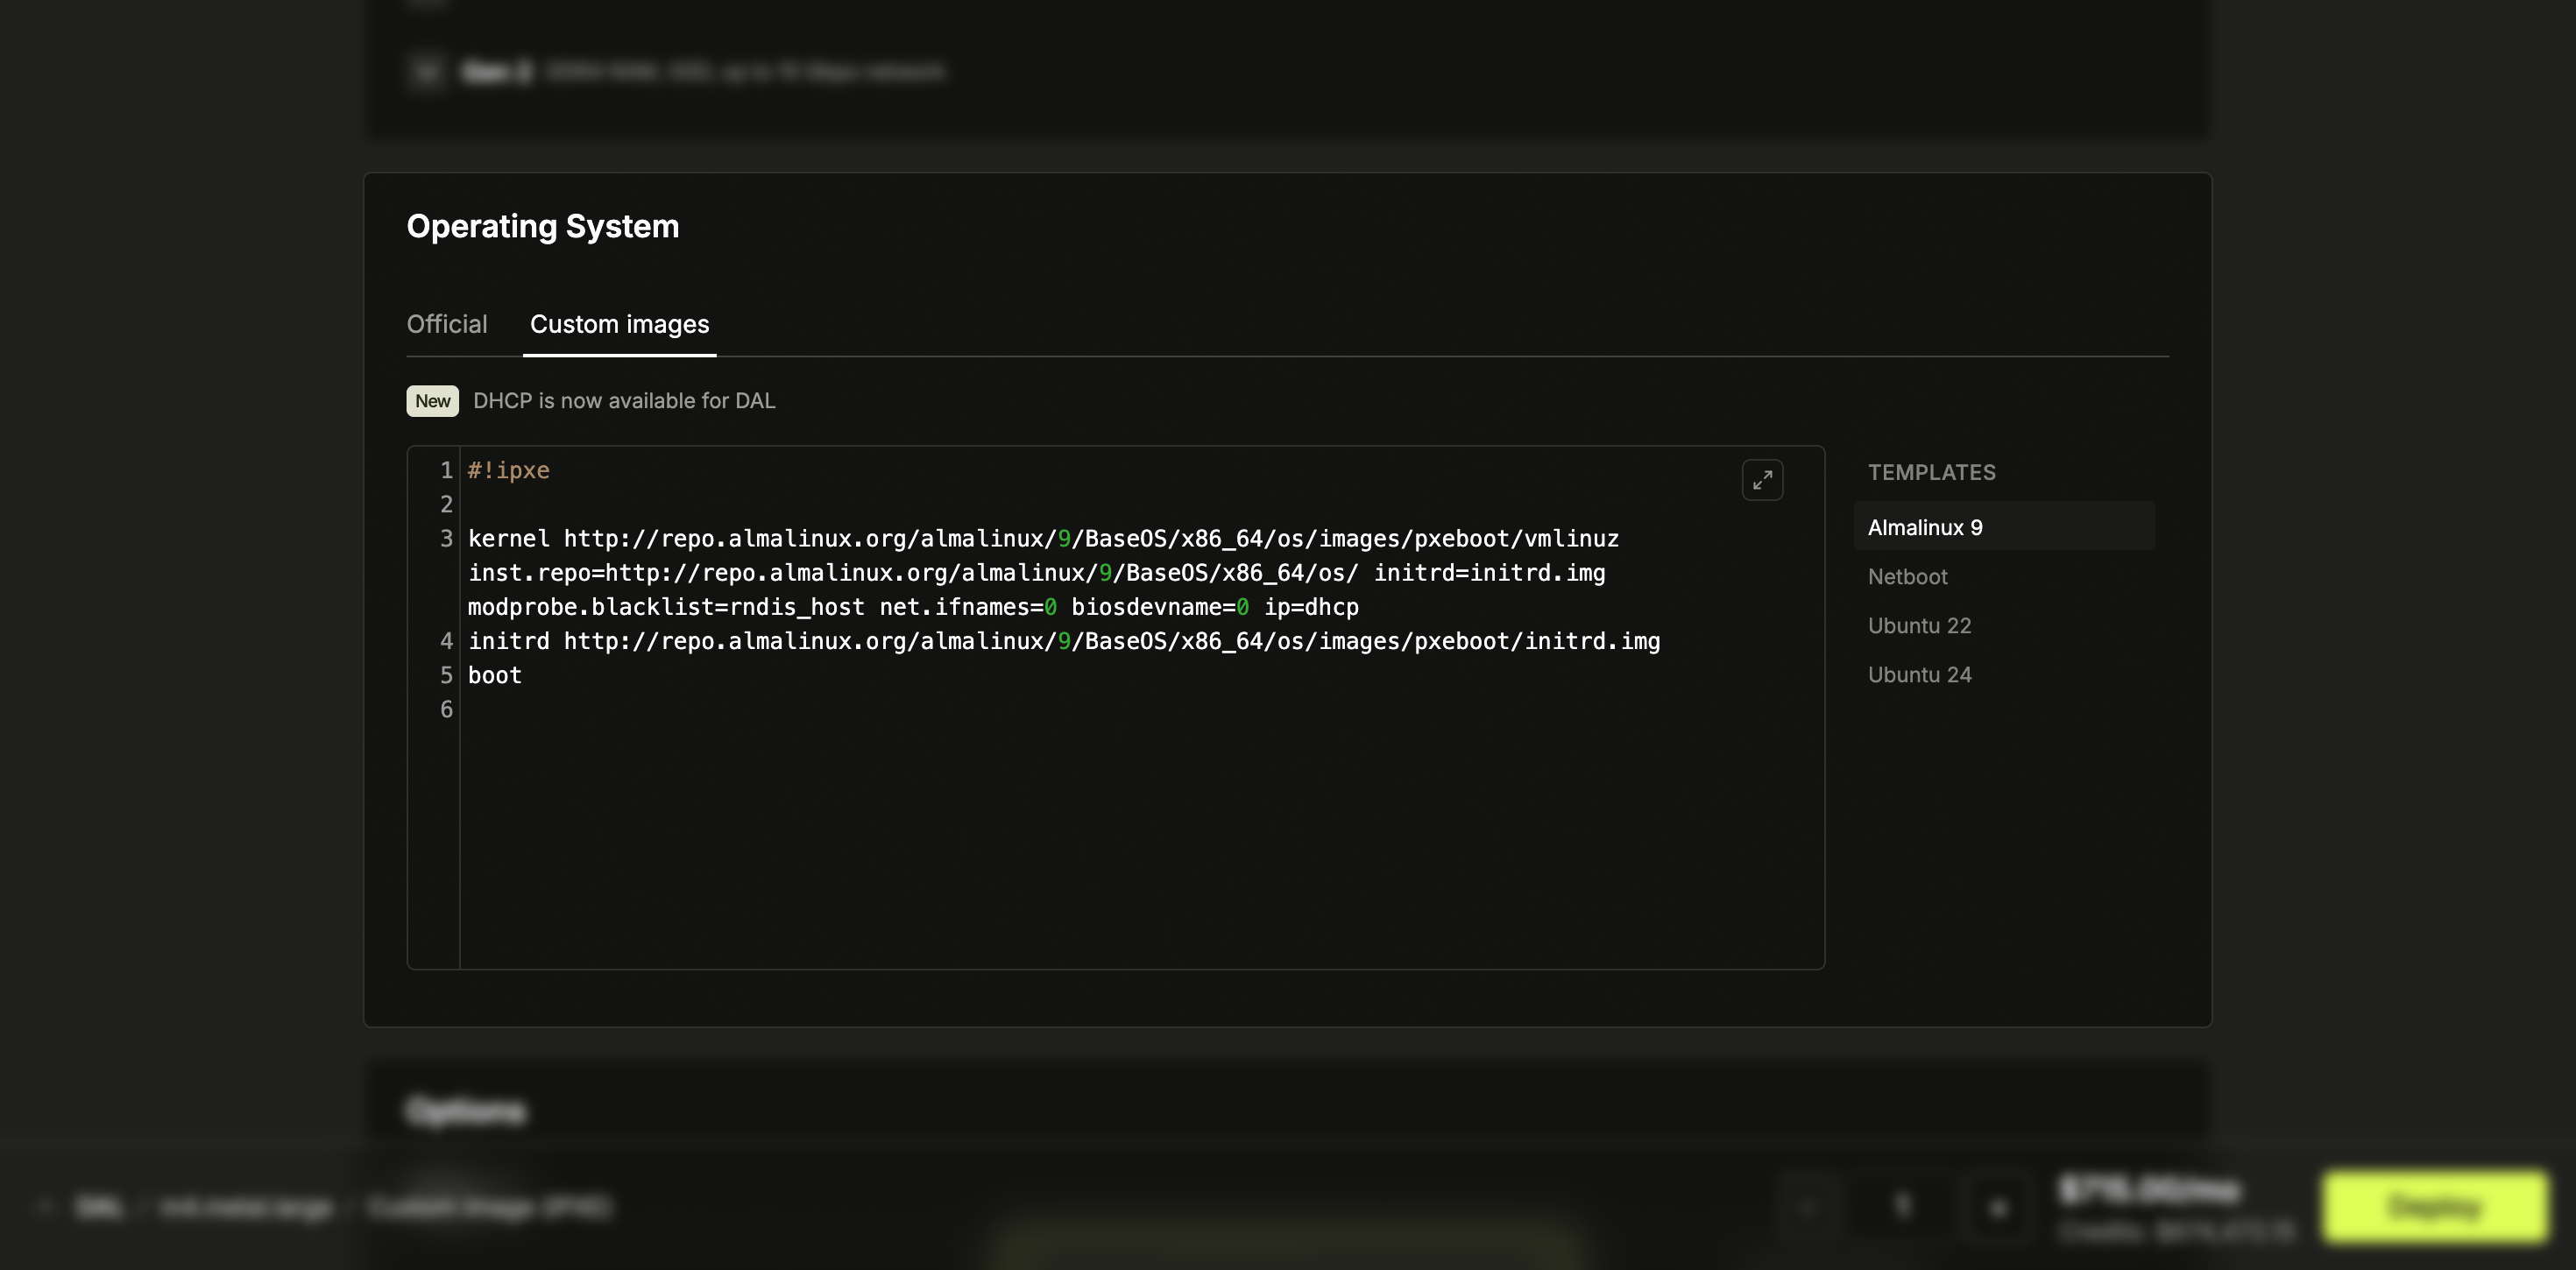This screenshot has height=1270, width=2576.
Task: Select the Netboot template
Action: 1907,576
